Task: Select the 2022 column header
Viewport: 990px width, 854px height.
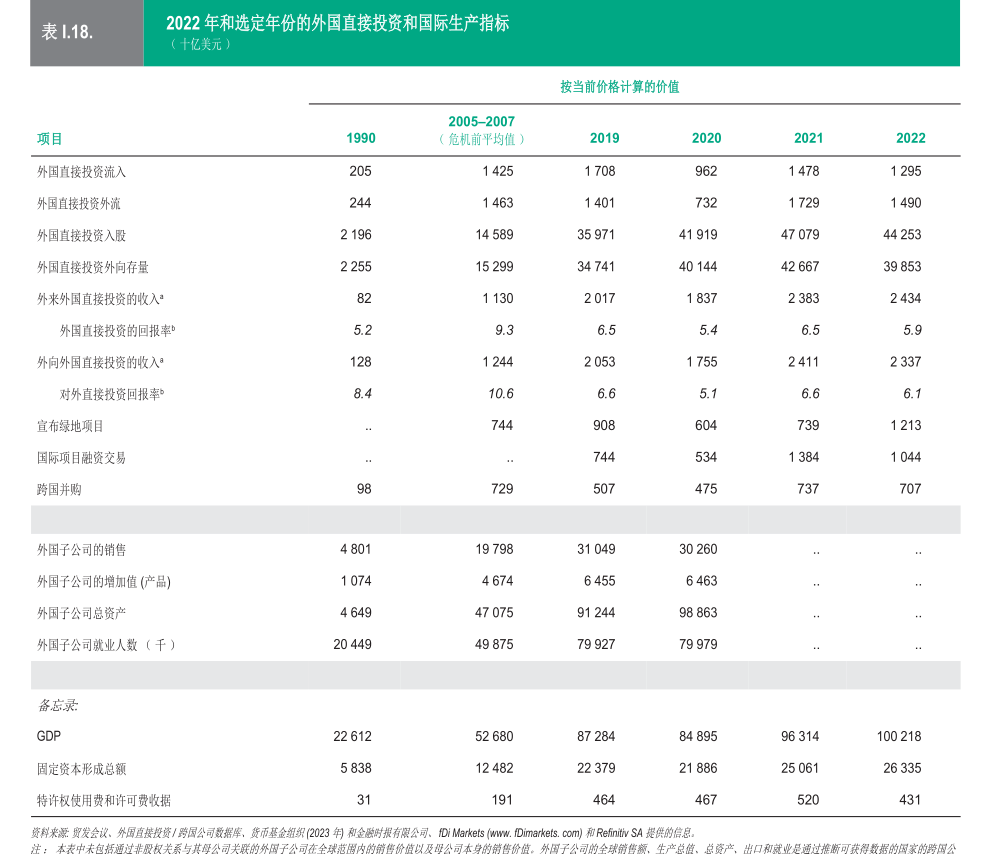Action: pos(910,138)
